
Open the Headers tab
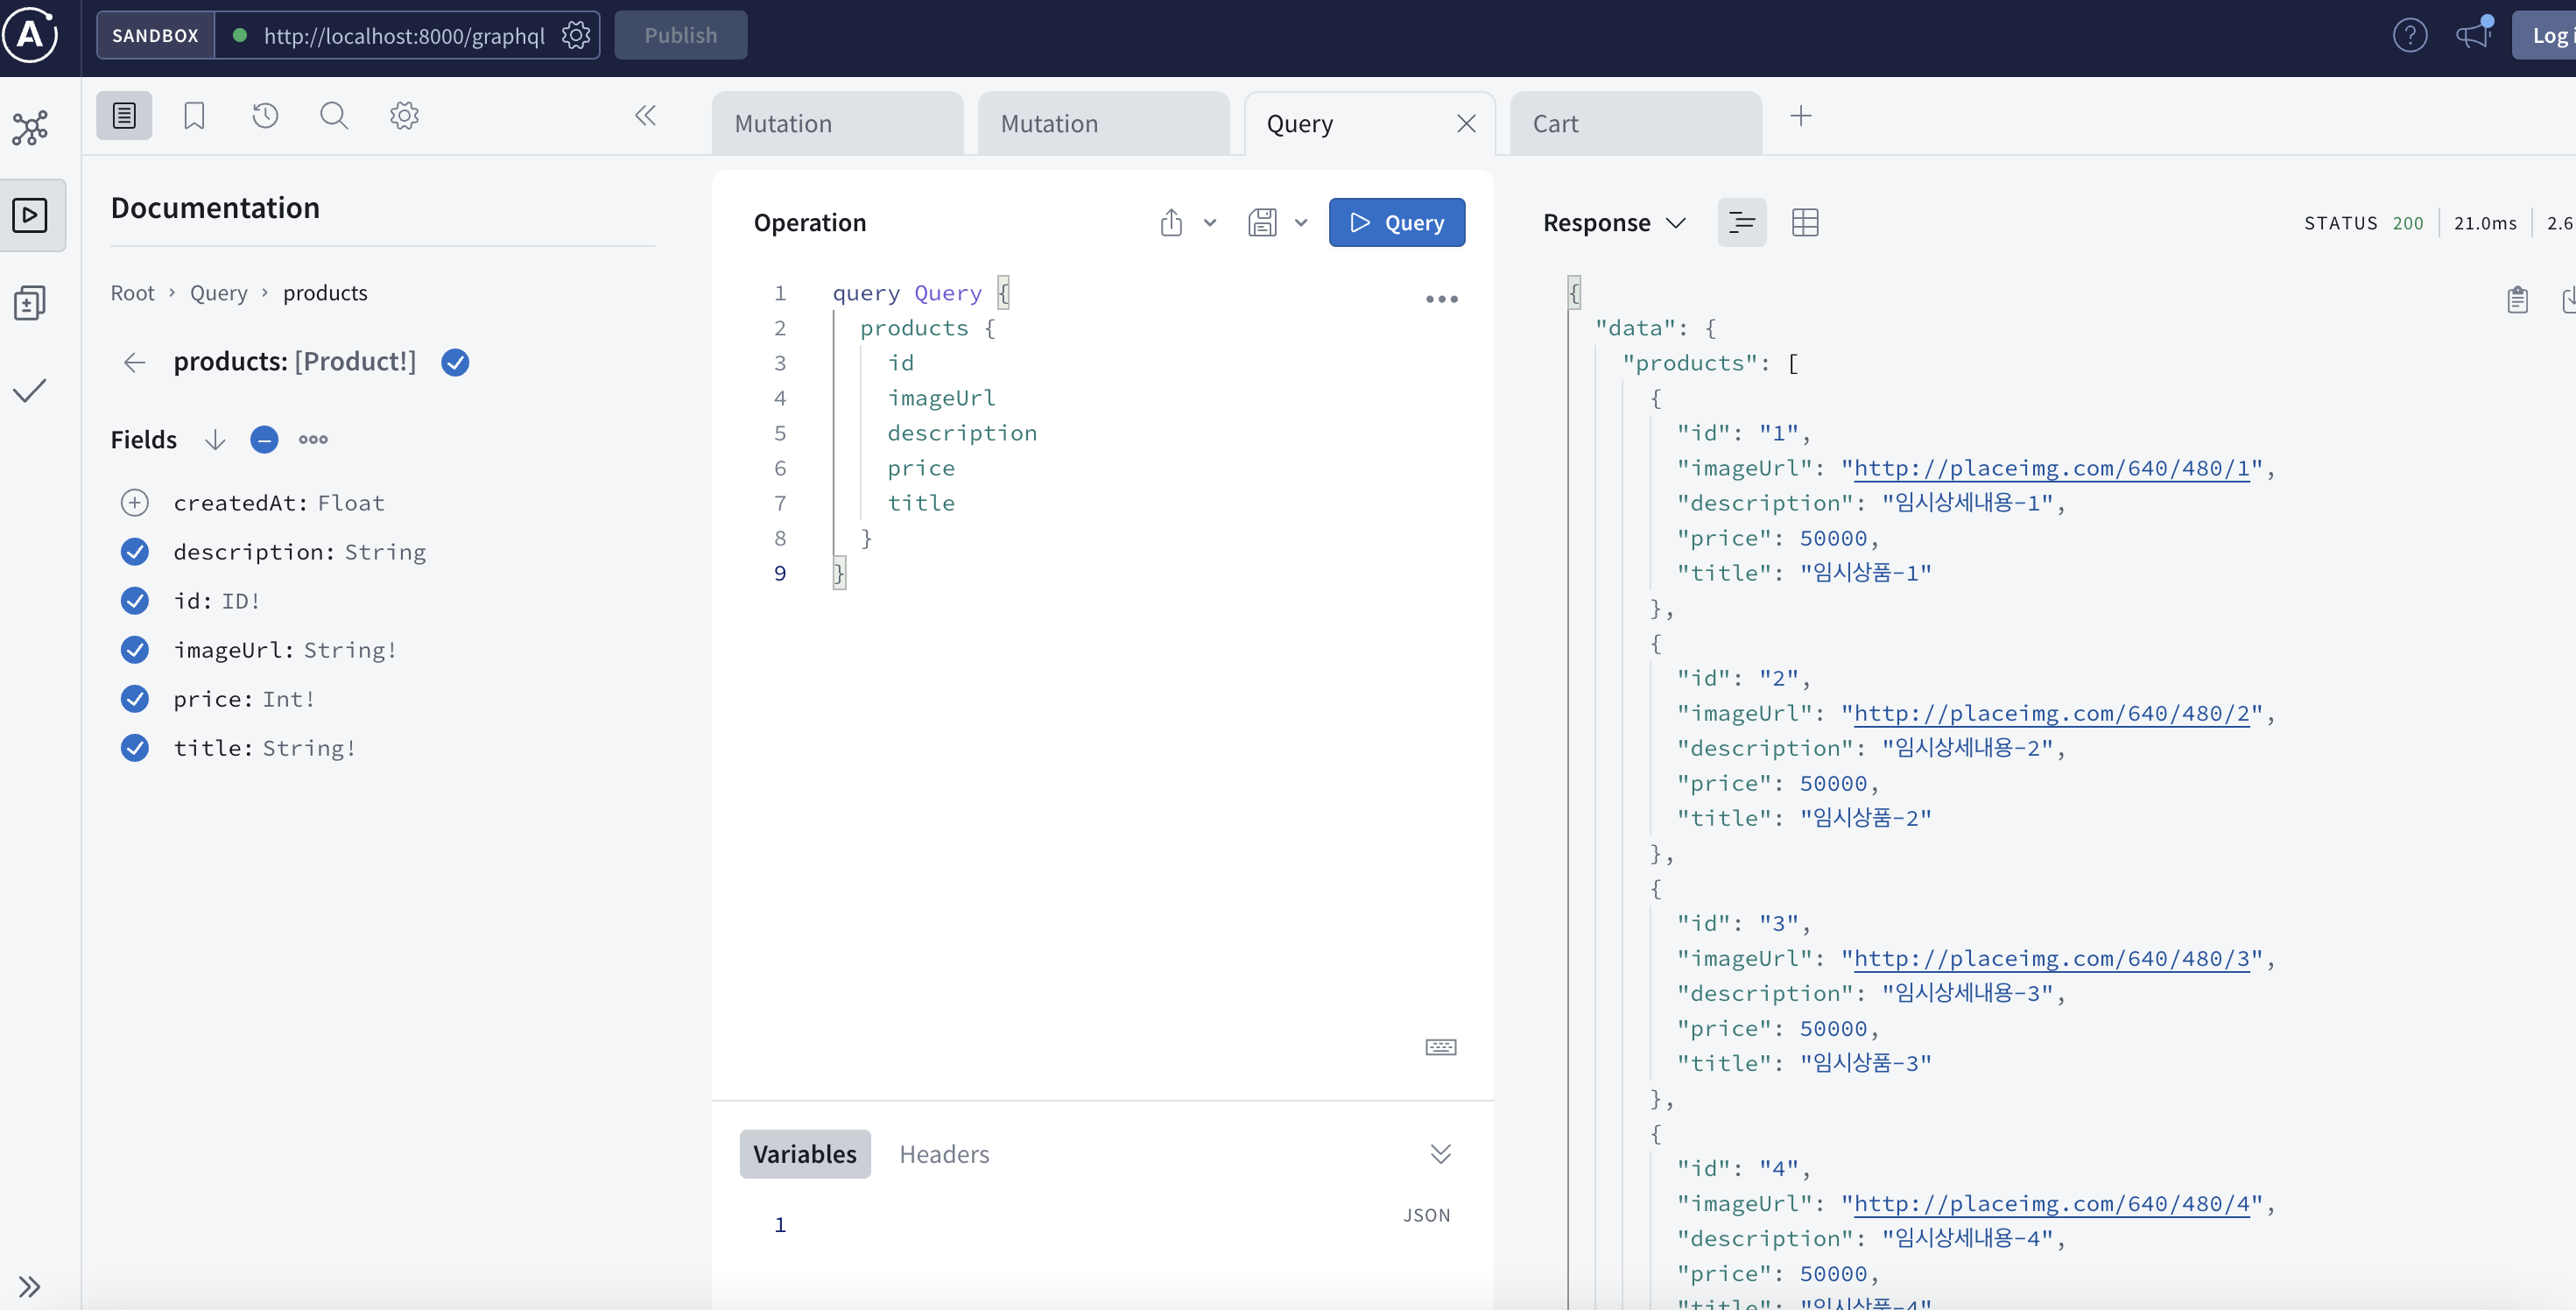(x=943, y=1154)
